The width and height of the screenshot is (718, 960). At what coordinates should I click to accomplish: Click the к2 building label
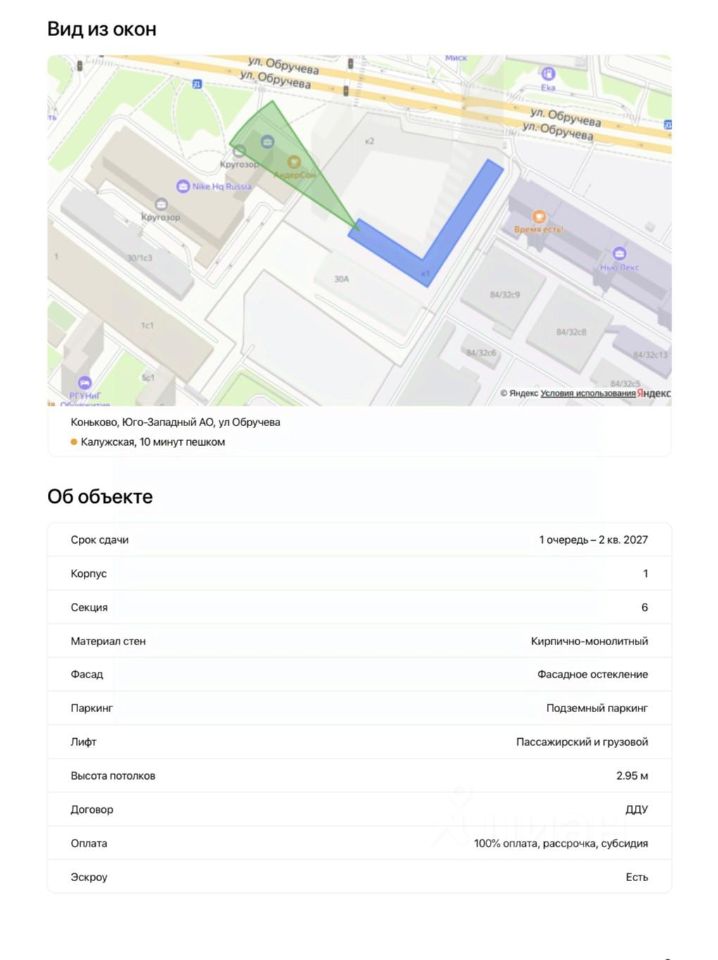pyautogui.click(x=369, y=141)
